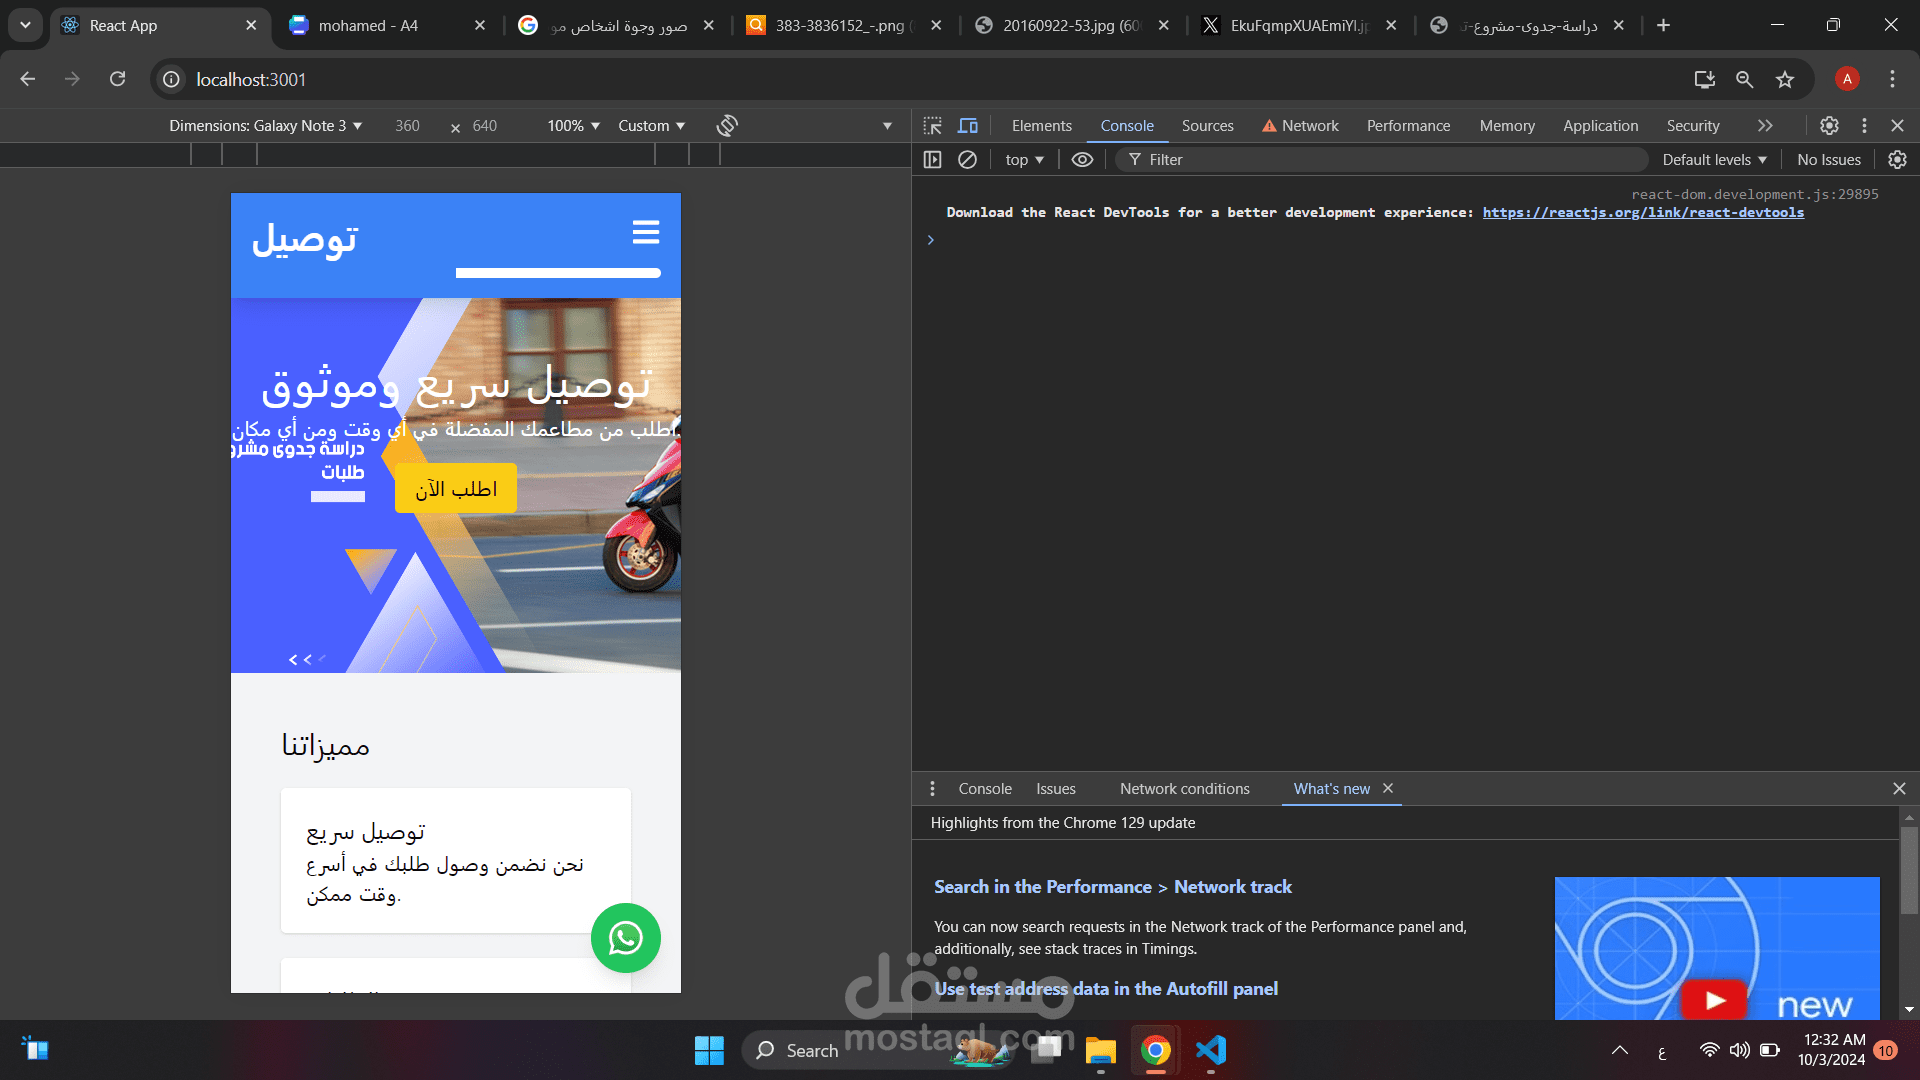
Task: Click the No Issues counter
Action: (x=1829, y=159)
